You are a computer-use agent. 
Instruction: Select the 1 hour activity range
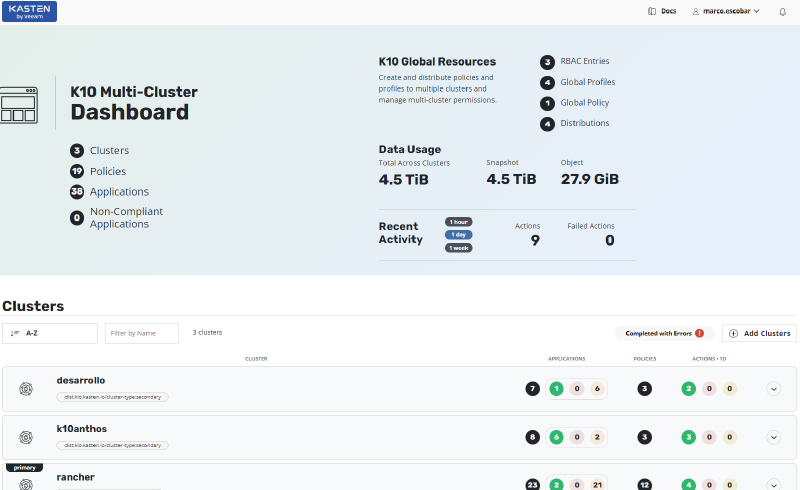[459, 222]
